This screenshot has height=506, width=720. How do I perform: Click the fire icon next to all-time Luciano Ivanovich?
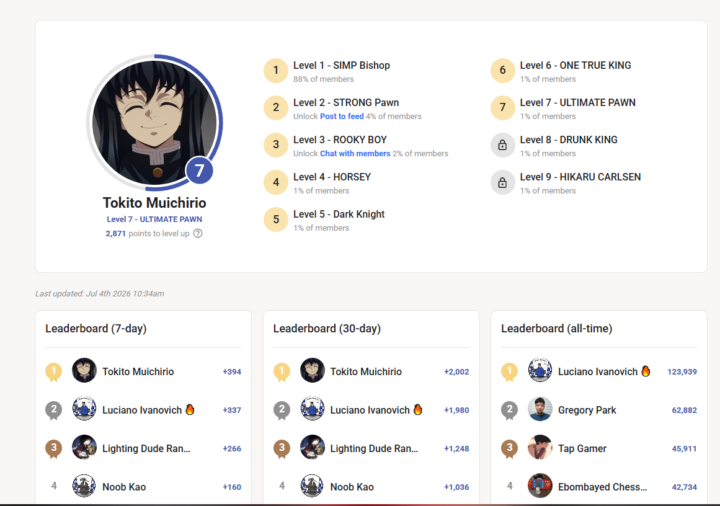tap(646, 371)
